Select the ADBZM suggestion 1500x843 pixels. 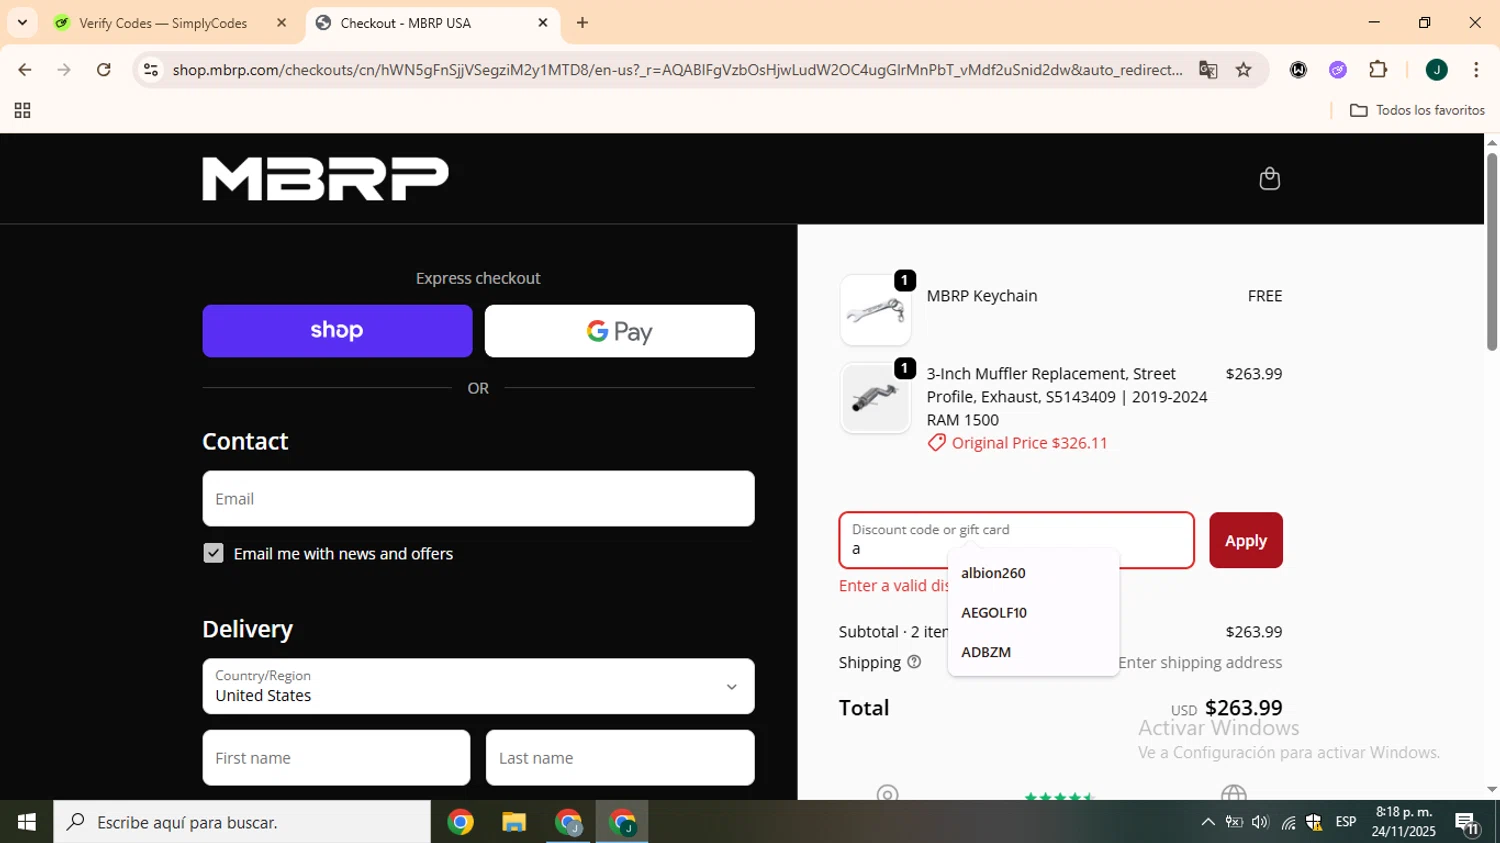point(1033,652)
